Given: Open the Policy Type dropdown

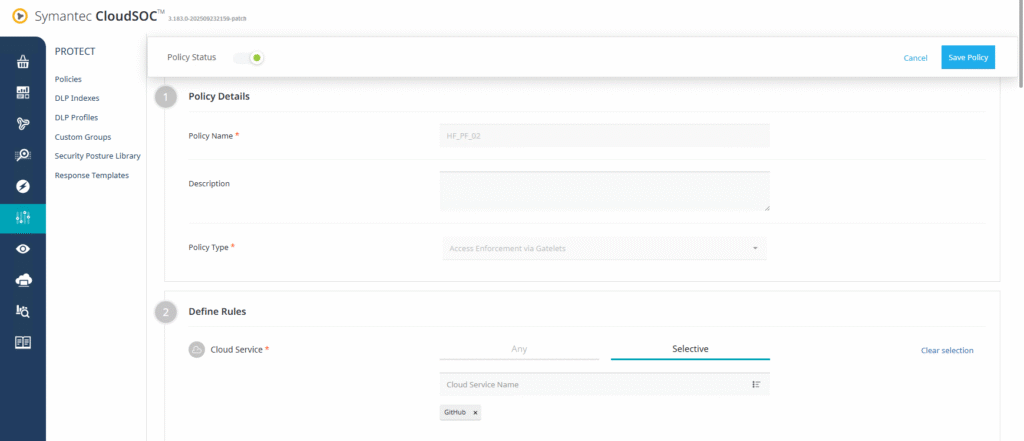Looking at the screenshot, I should (x=603, y=248).
